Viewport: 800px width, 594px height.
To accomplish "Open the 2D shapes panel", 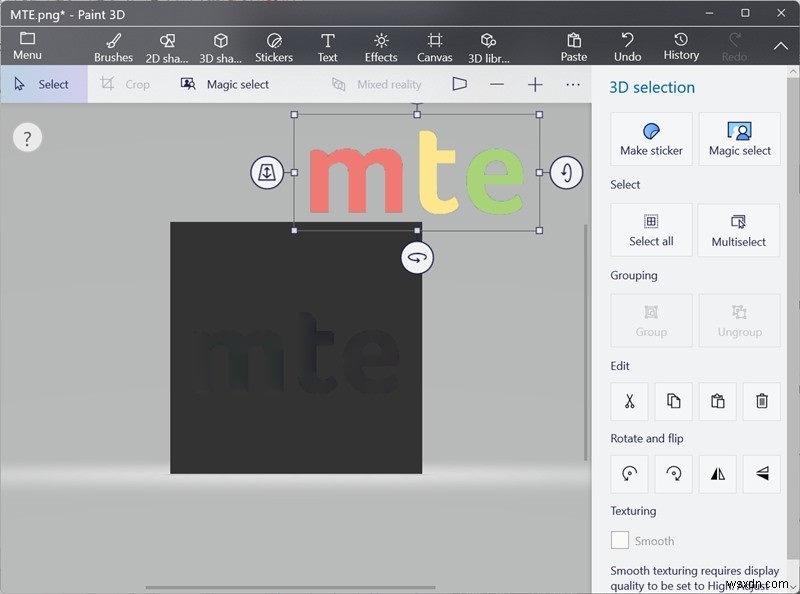I will tap(166, 45).
